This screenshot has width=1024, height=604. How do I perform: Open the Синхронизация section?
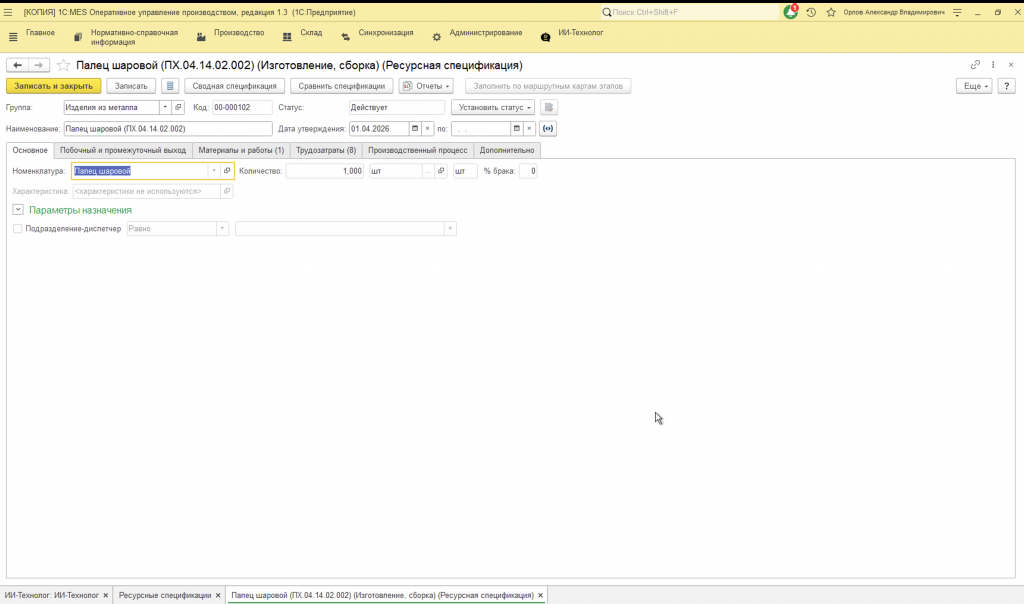pos(385,33)
